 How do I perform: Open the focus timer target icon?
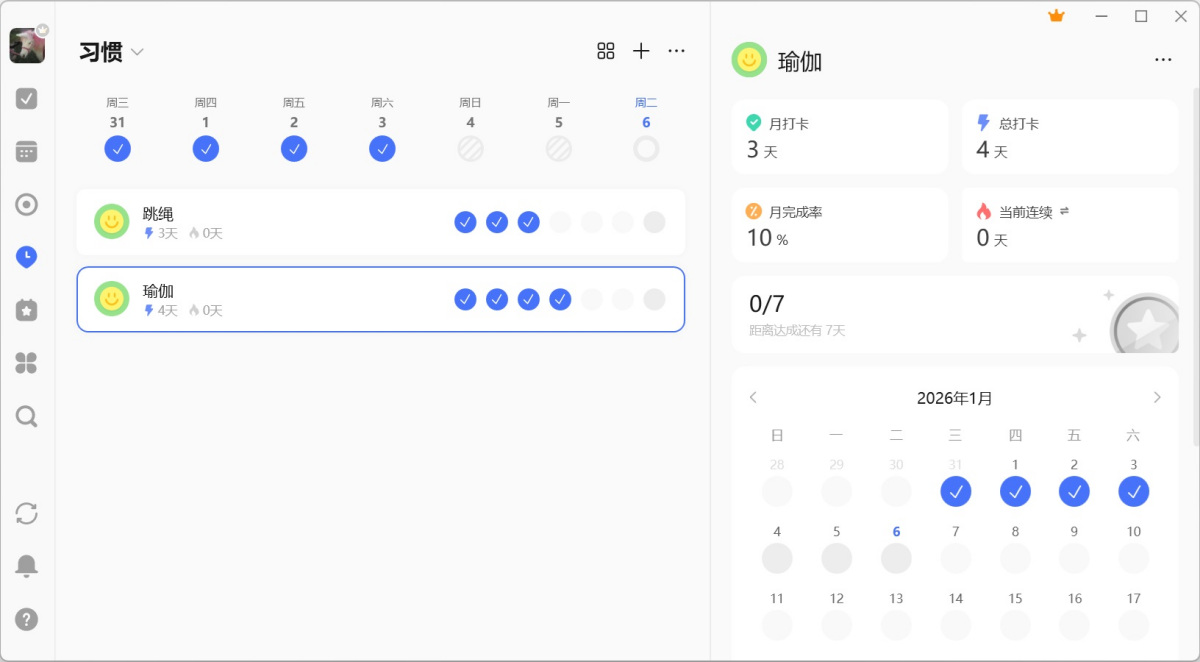click(x=27, y=205)
